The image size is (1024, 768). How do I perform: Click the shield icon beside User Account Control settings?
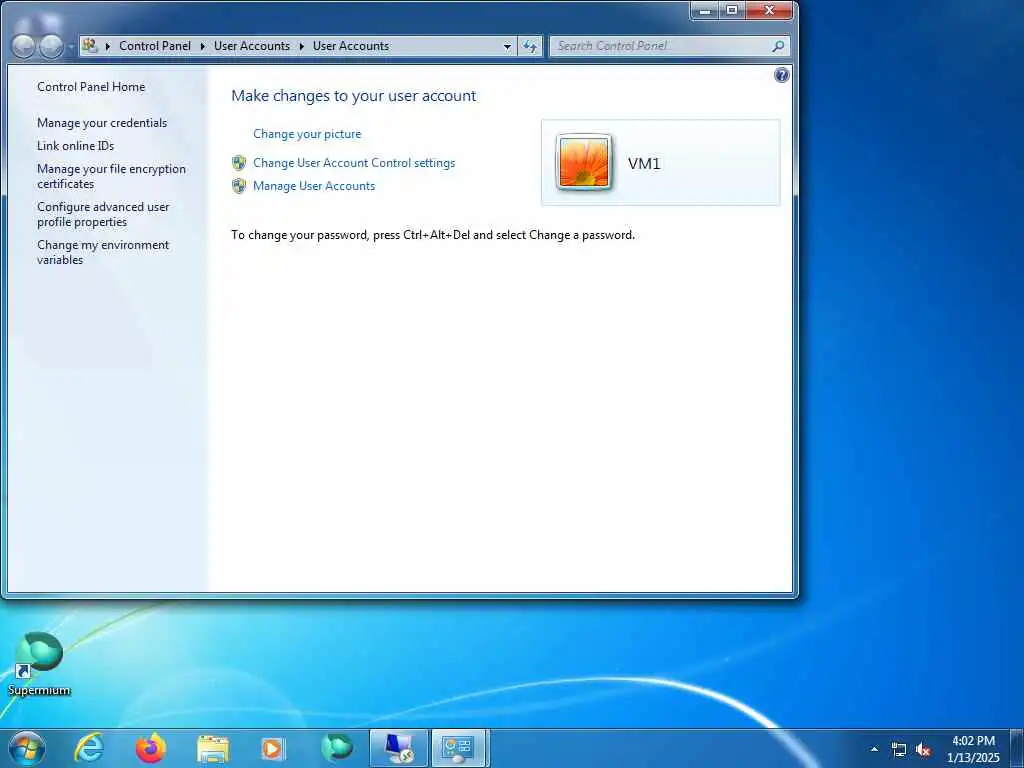click(x=239, y=163)
